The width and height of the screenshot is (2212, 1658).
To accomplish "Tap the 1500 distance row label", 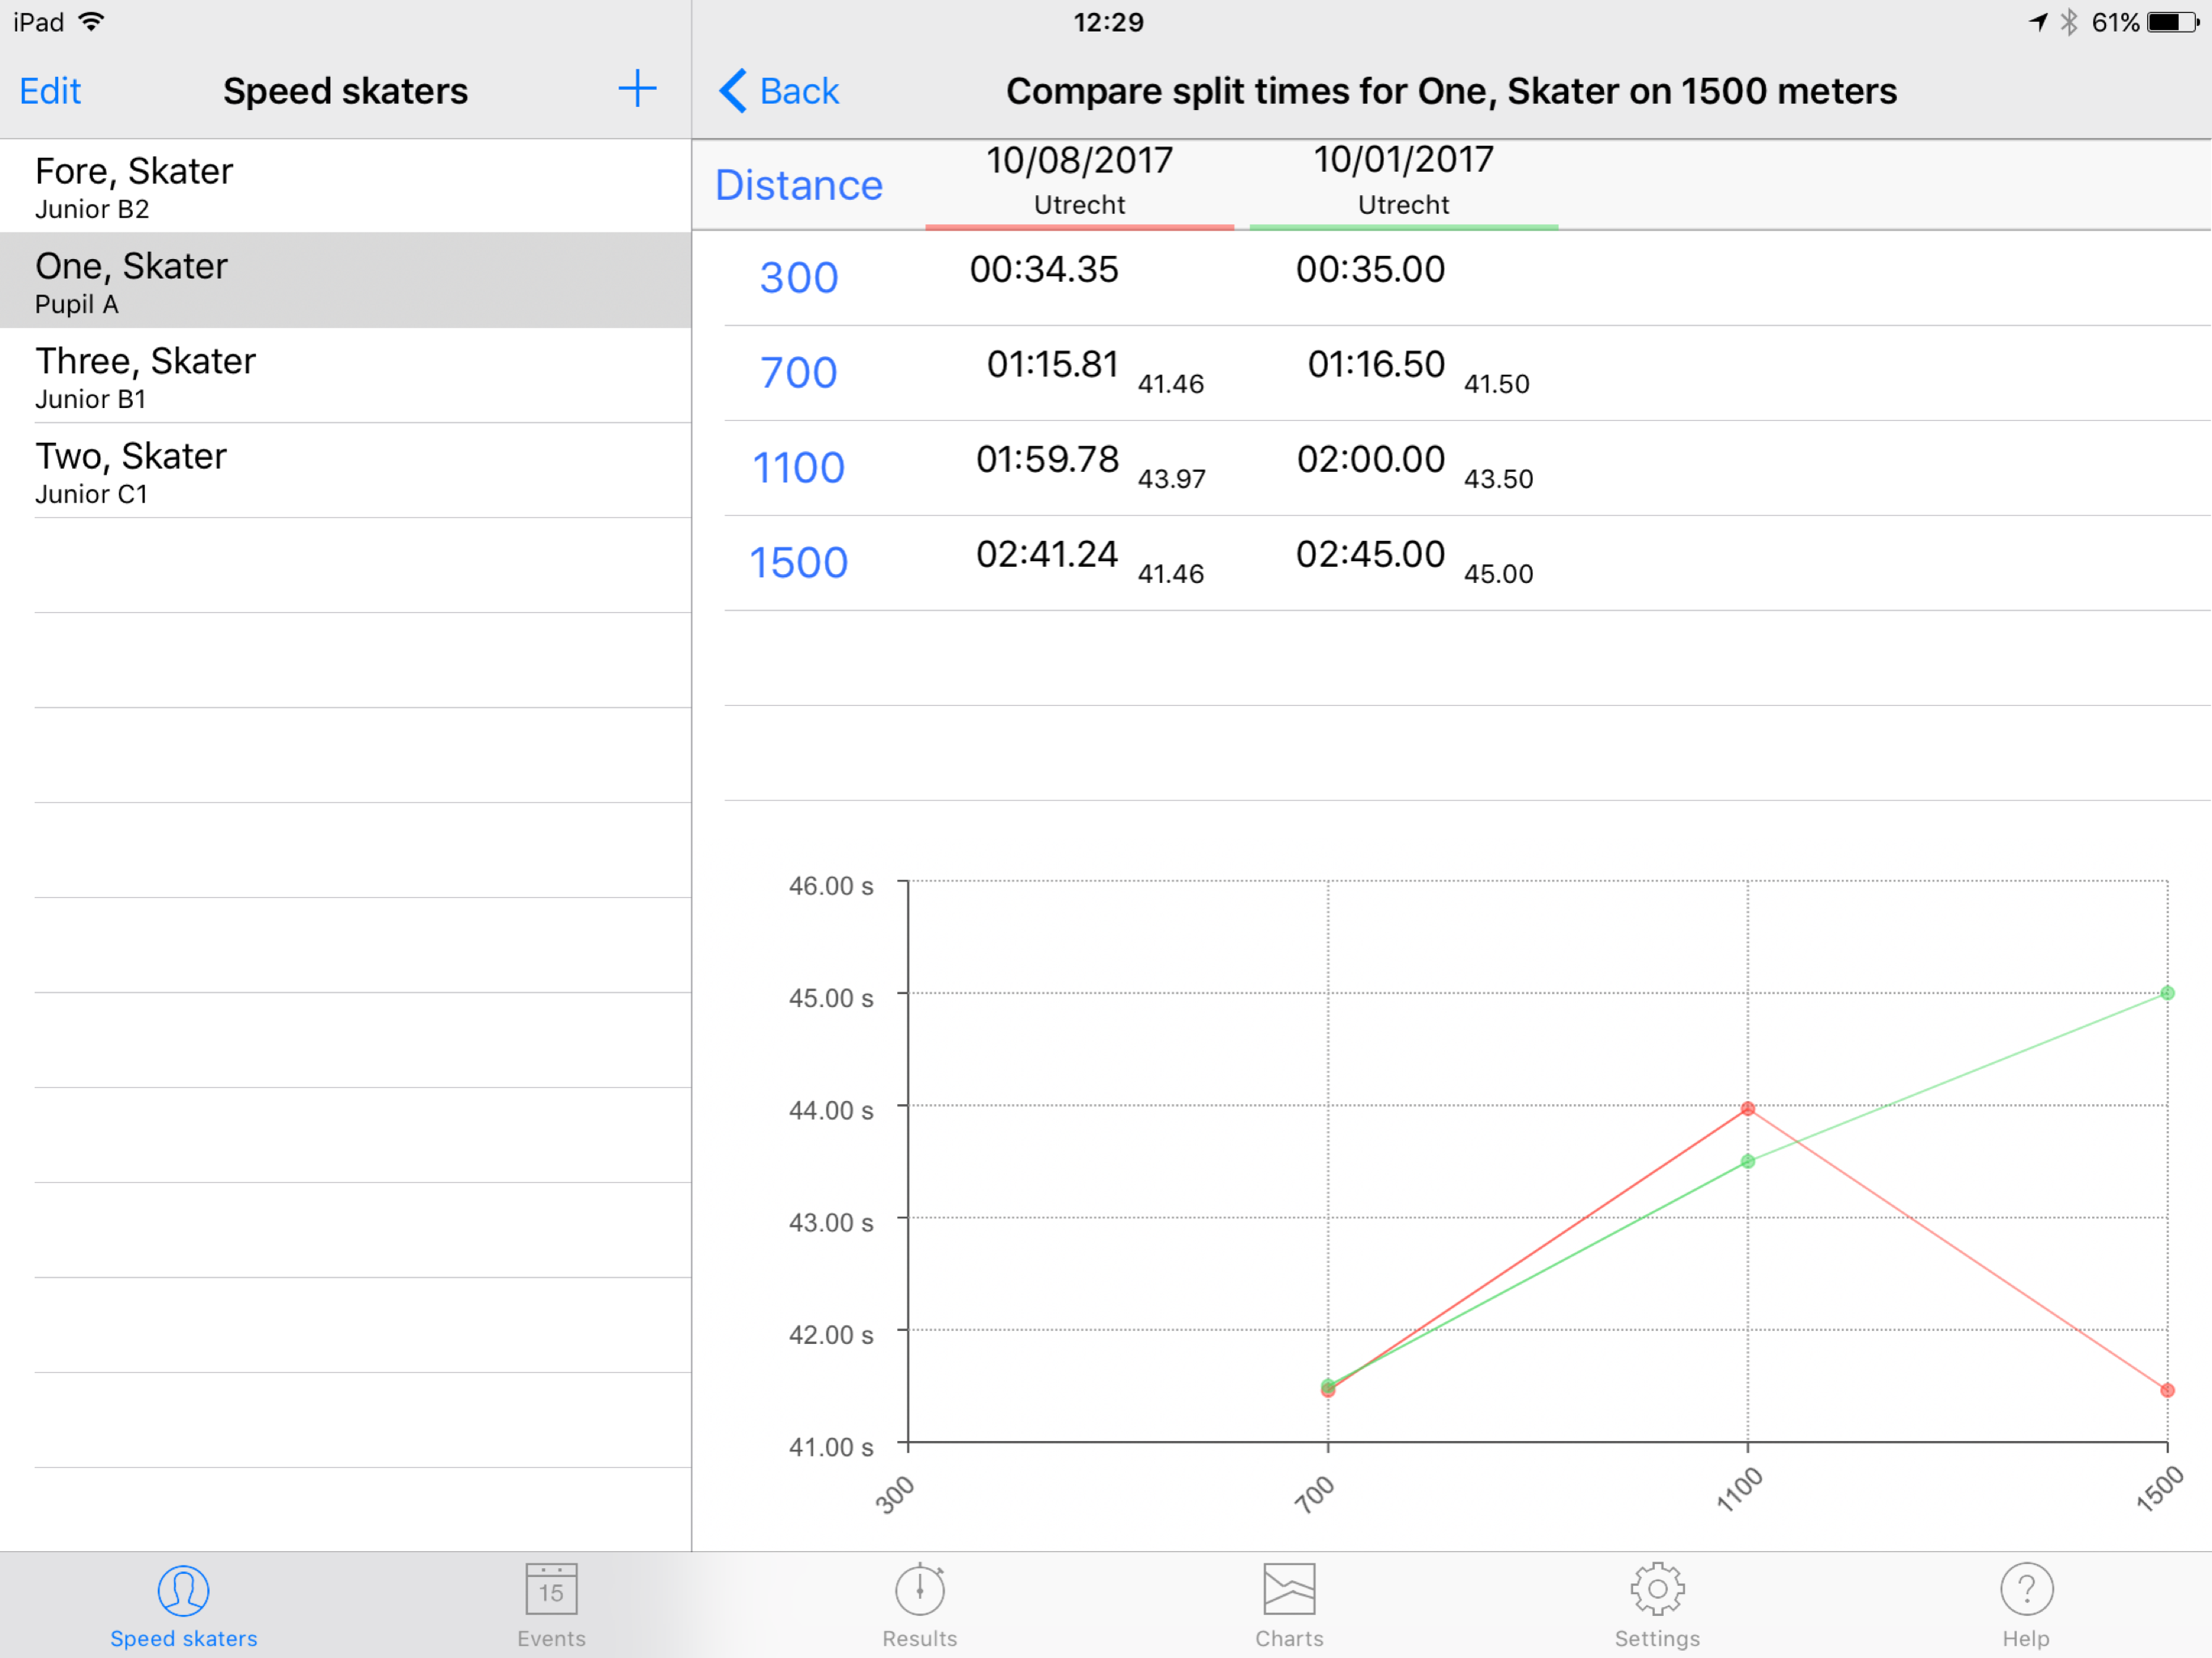I will tap(798, 562).
